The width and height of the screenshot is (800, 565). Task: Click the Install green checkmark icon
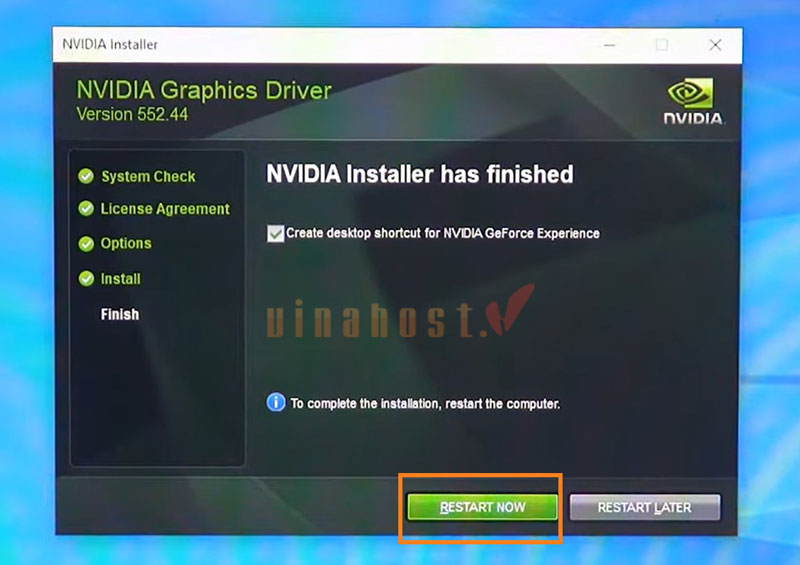(x=86, y=279)
